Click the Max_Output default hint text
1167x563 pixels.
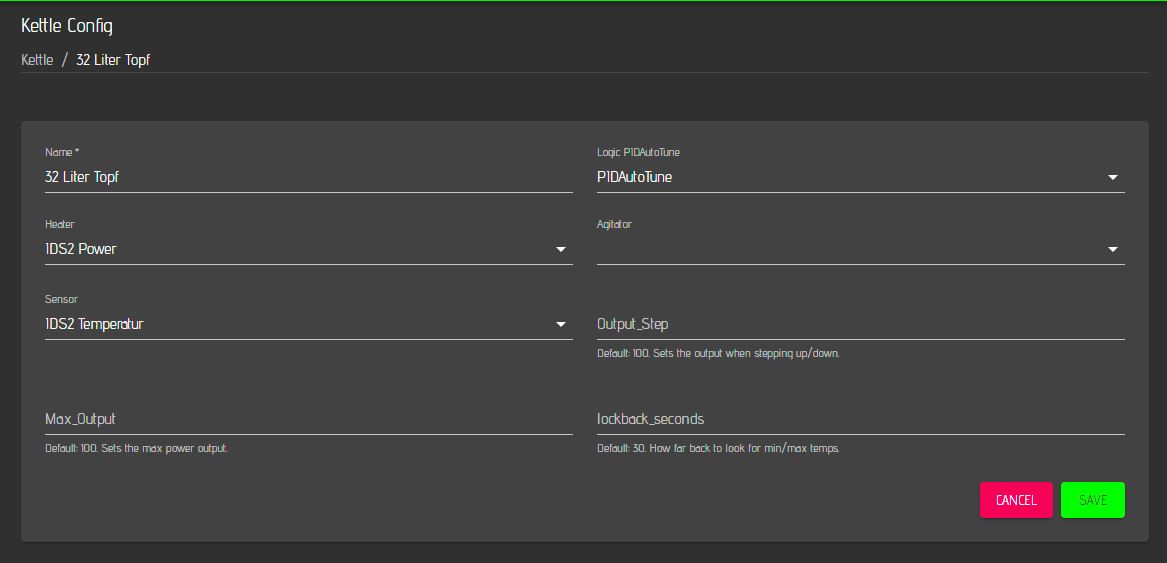coord(136,449)
